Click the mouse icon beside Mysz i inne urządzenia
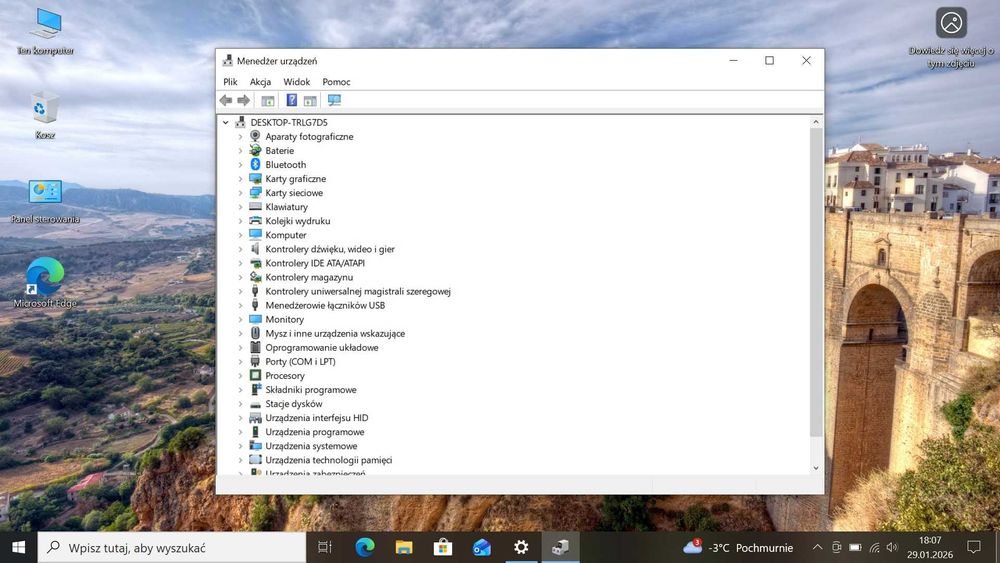The width and height of the screenshot is (1000, 563). [x=255, y=333]
